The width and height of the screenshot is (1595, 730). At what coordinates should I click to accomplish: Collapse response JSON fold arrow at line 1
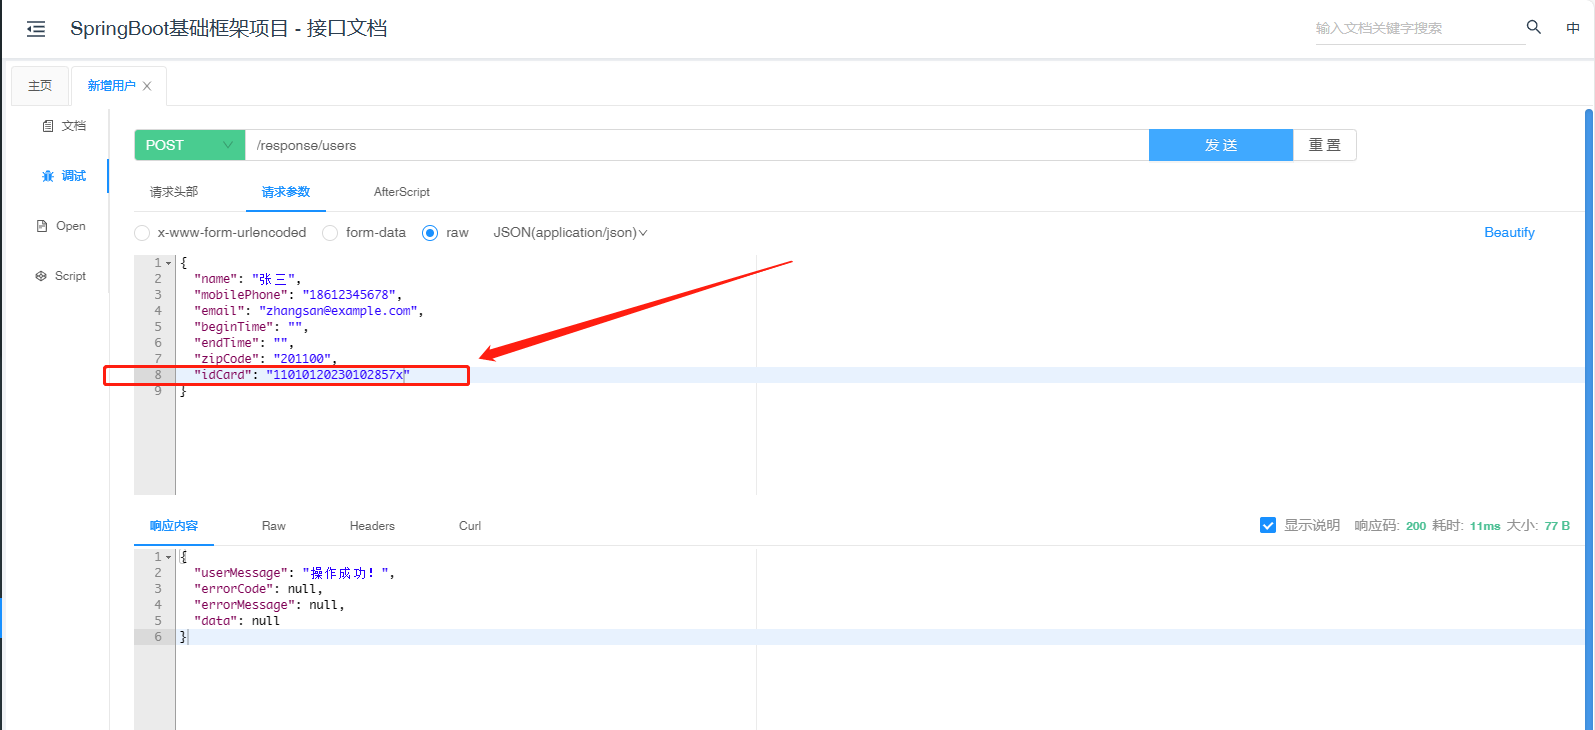point(169,557)
